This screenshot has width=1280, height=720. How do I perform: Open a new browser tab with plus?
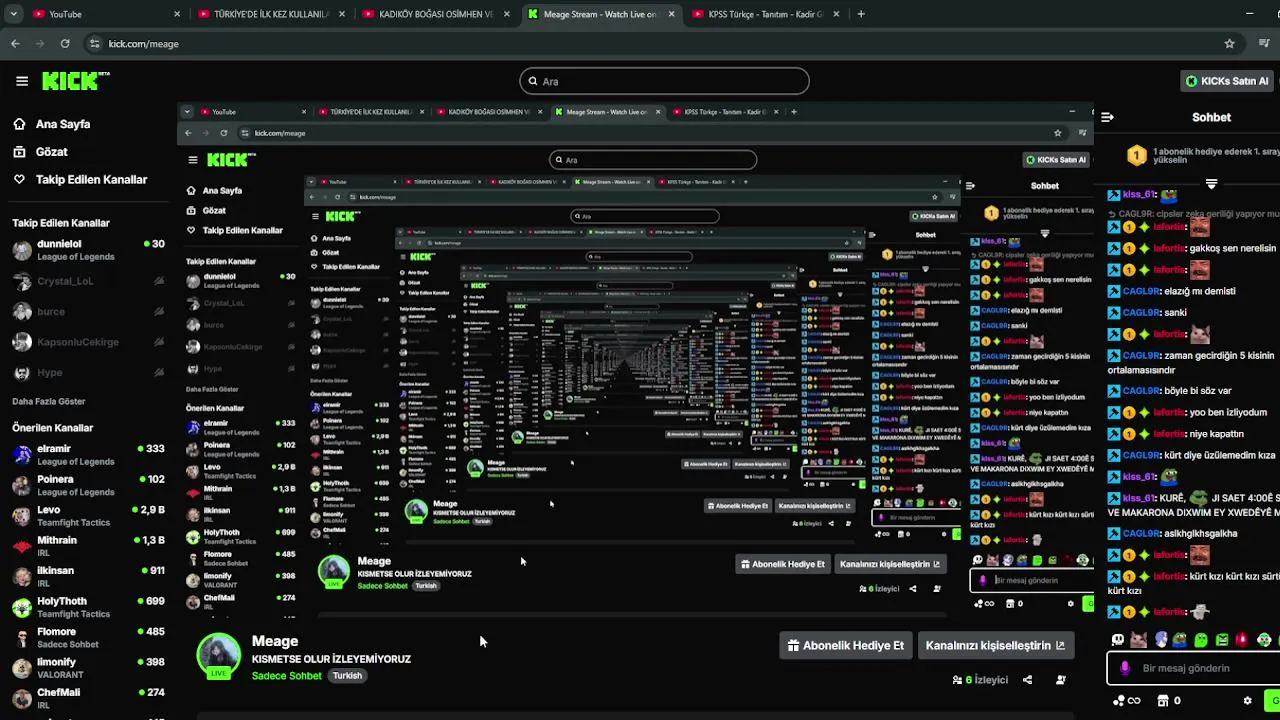861,14
